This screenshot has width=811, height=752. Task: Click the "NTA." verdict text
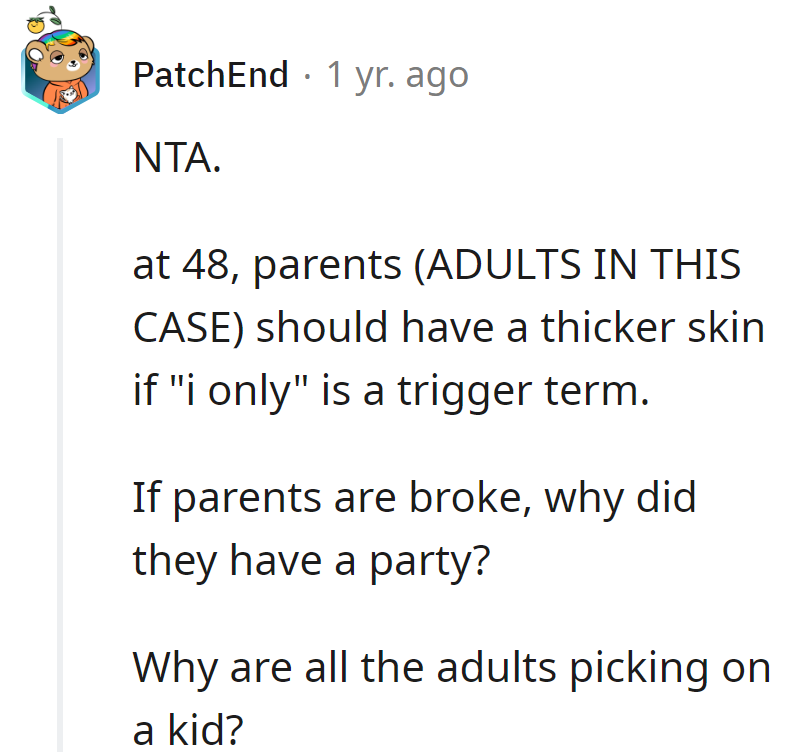(175, 159)
